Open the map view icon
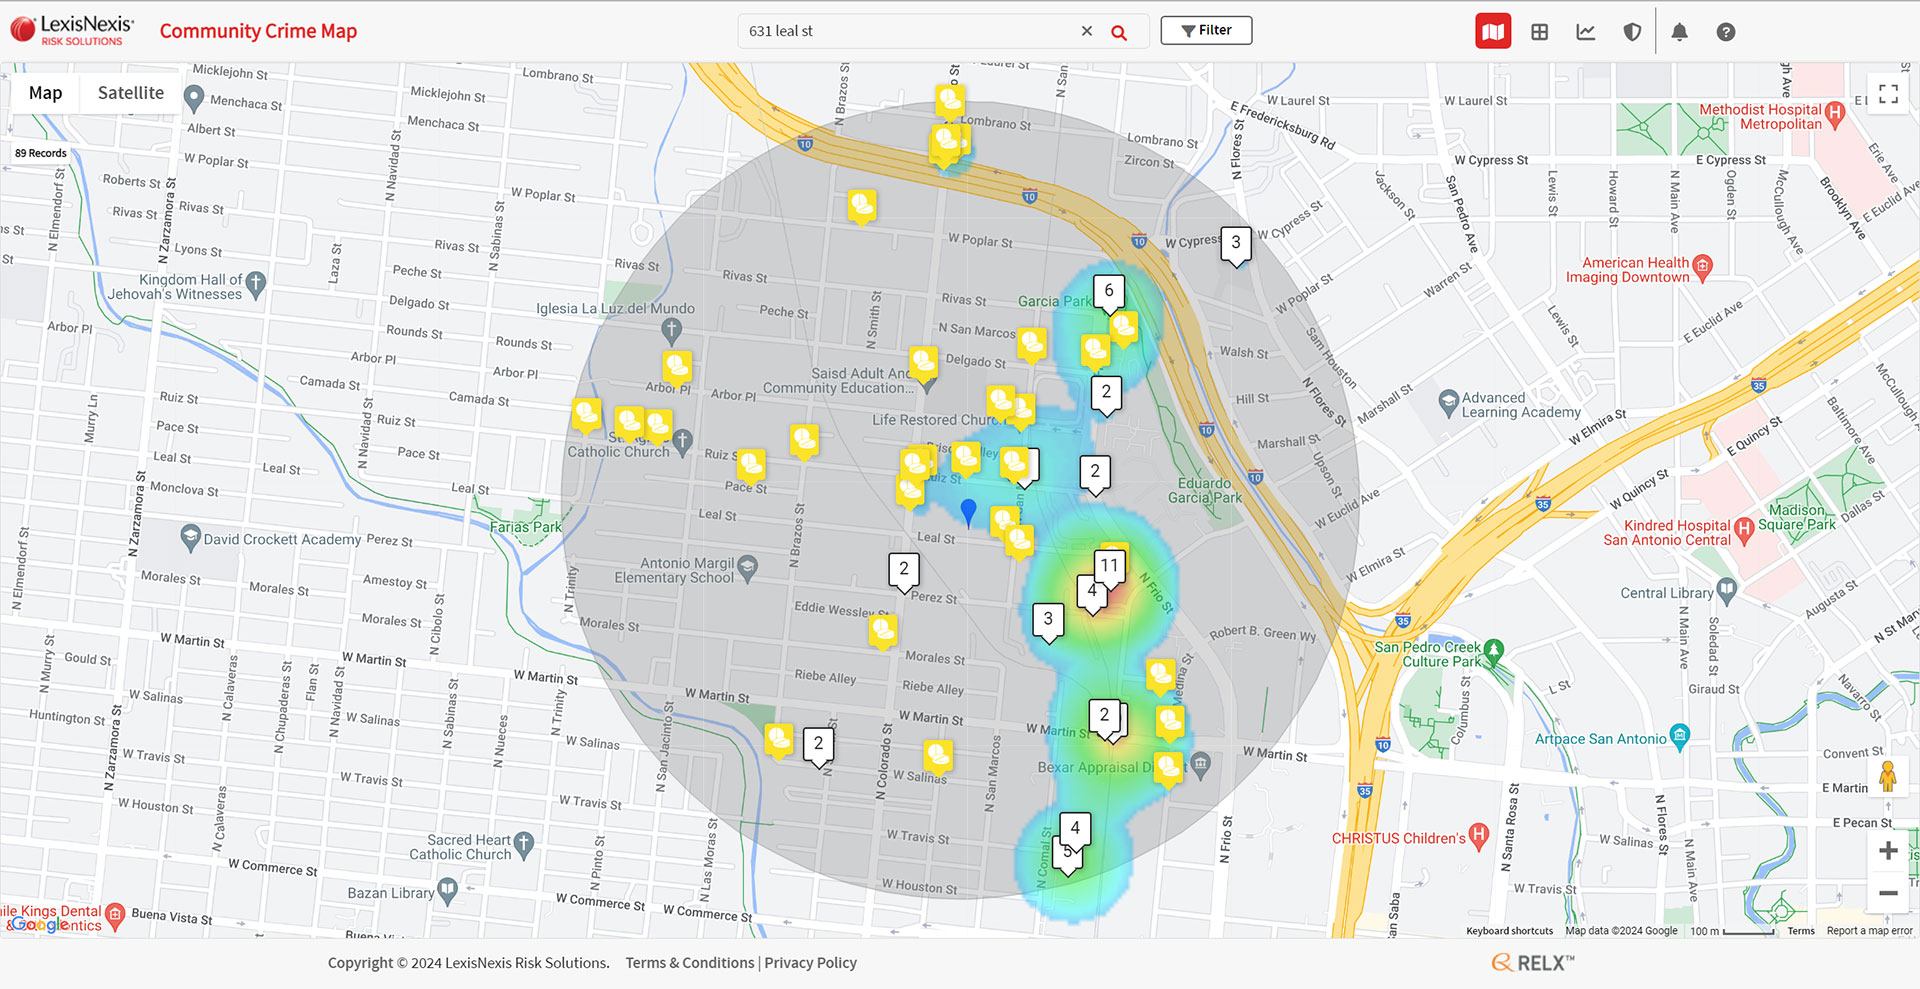This screenshot has width=1920, height=989. [1493, 32]
